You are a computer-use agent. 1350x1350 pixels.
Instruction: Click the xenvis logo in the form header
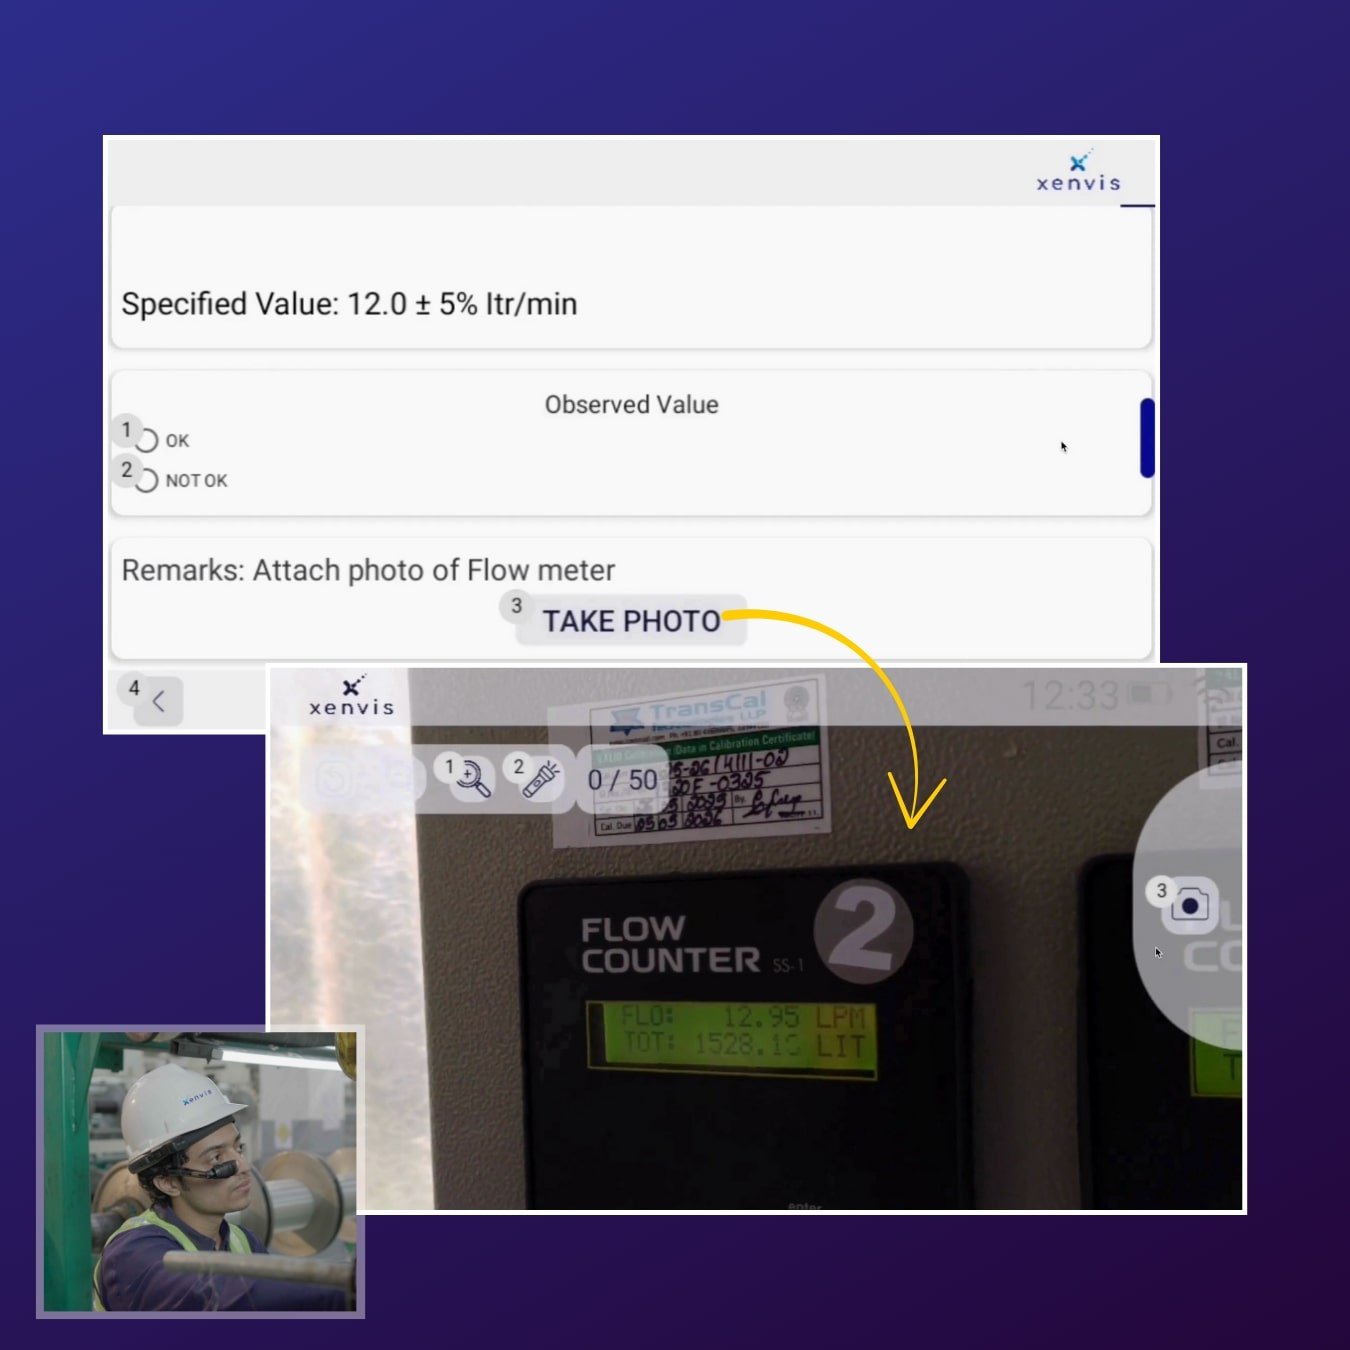(1078, 173)
